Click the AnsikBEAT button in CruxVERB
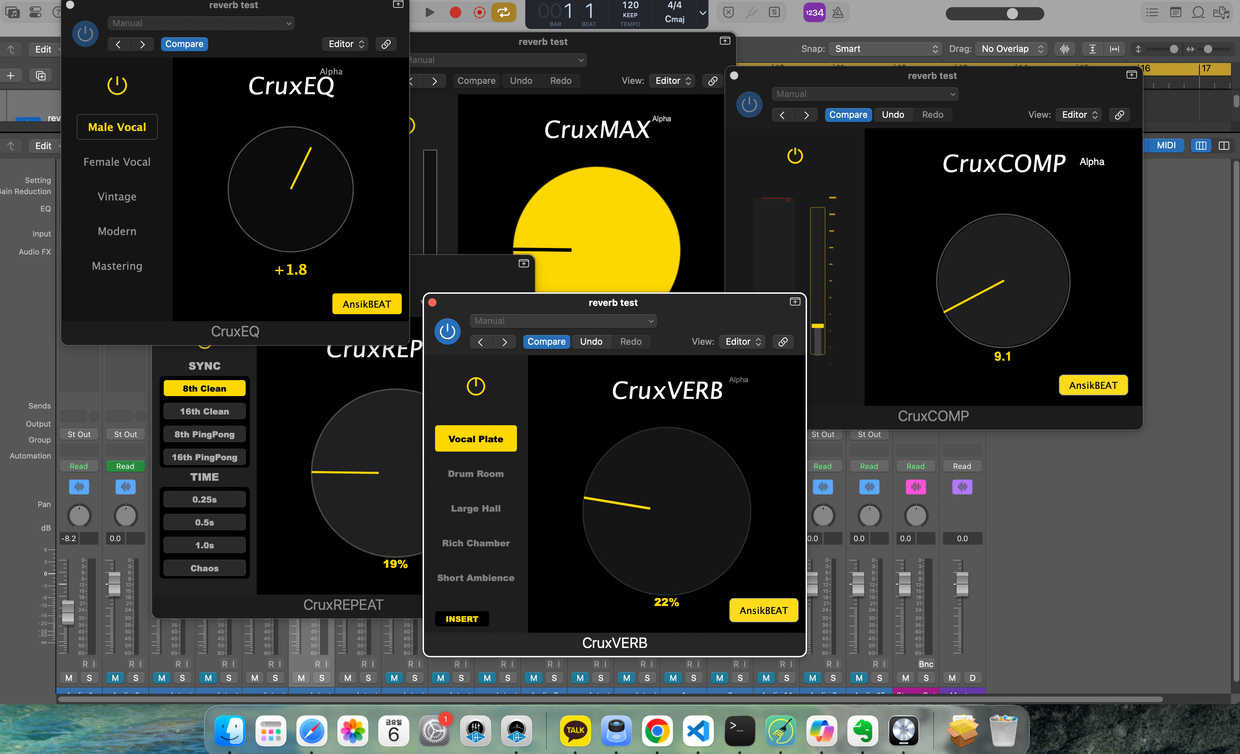The height and width of the screenshot is (754, 1240). (x=763, y=610)
